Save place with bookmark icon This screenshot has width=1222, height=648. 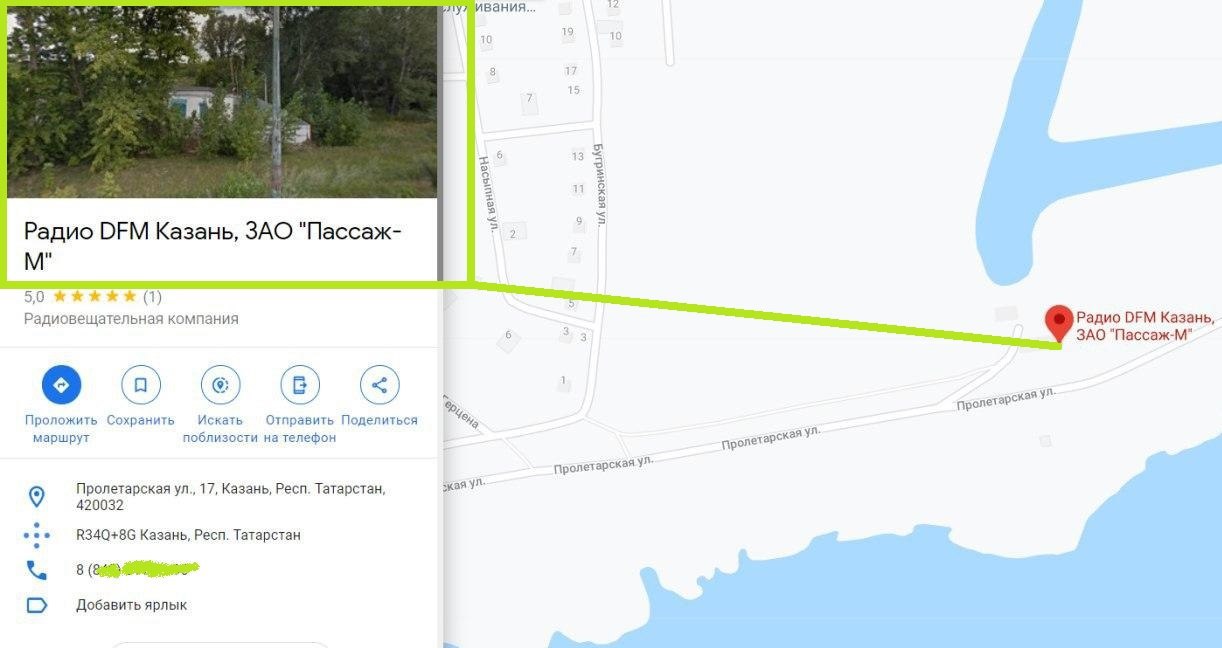(141, 385)
